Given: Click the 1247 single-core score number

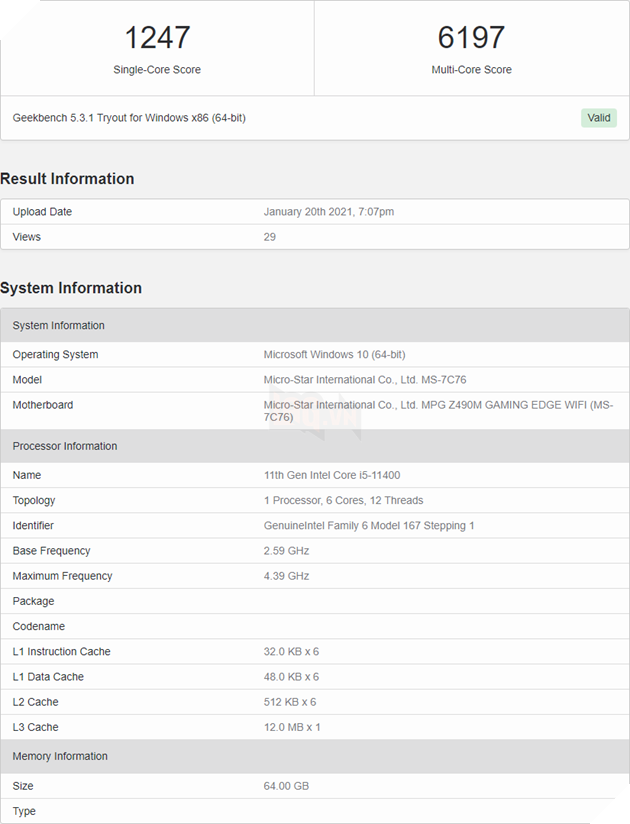Looking at the screenshot, I should coord(157,38).
